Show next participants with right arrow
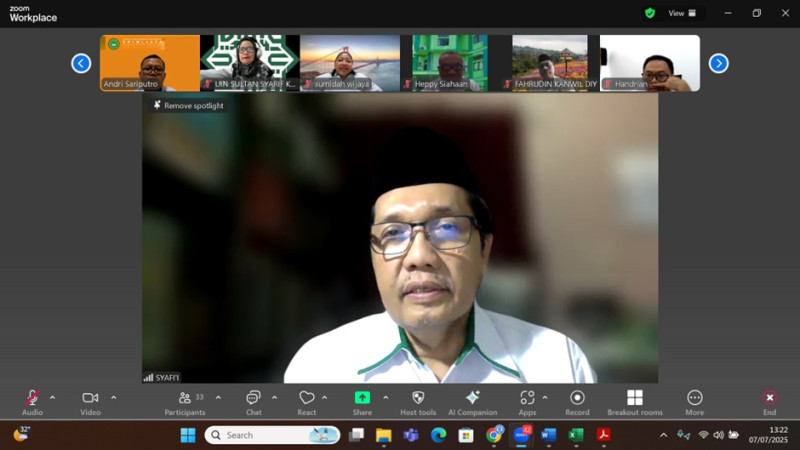 click(718, 63)
